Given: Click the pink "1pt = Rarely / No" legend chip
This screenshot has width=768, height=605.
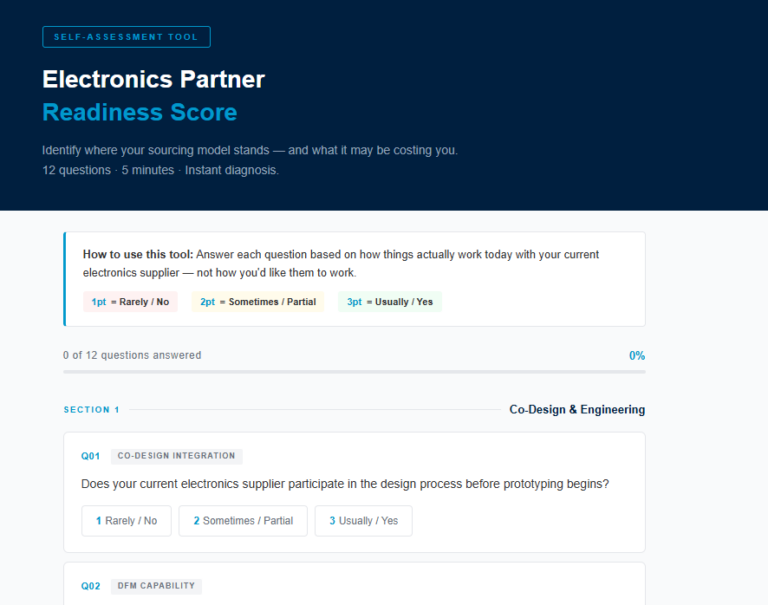Looking at the screenshot, I should tap(130, 302).
